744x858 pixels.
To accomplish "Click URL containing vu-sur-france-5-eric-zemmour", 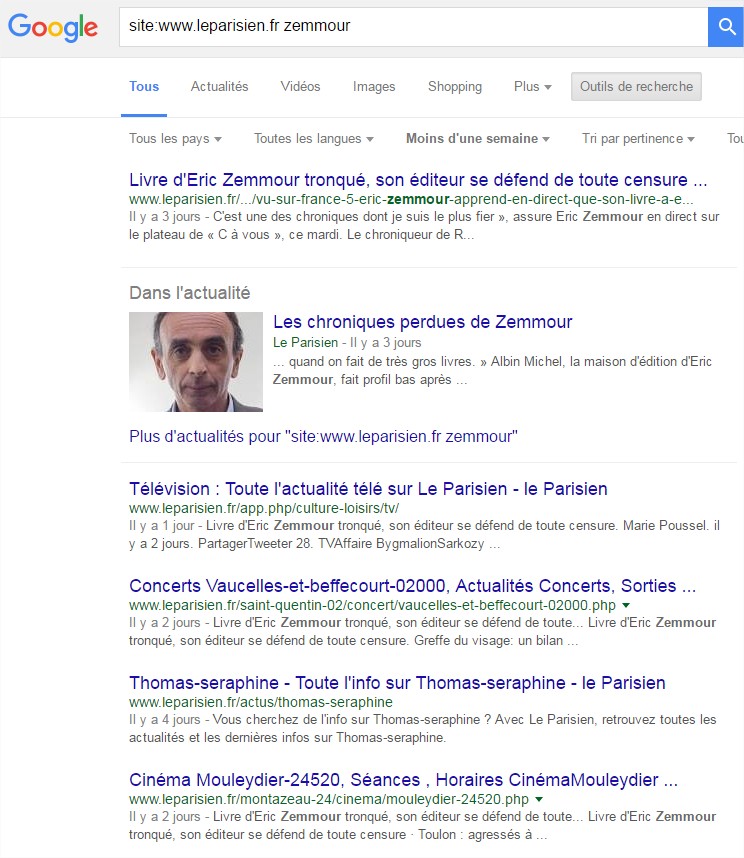I will tap(411, 199).
